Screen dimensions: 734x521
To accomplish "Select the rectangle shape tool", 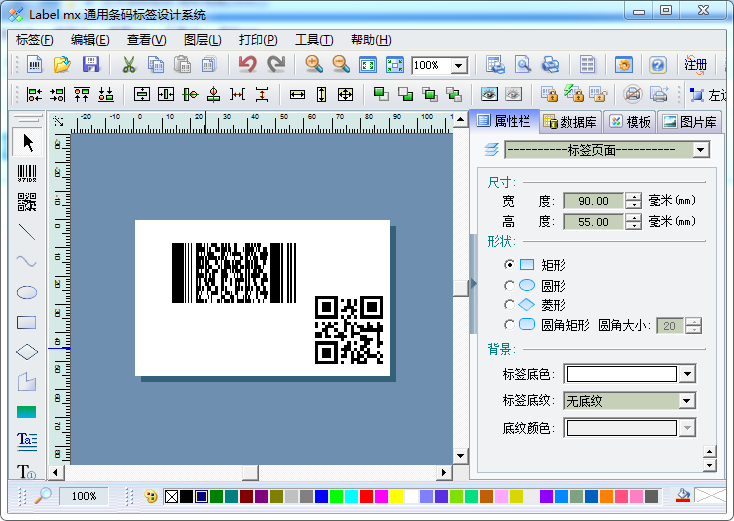I will (27, 323).
